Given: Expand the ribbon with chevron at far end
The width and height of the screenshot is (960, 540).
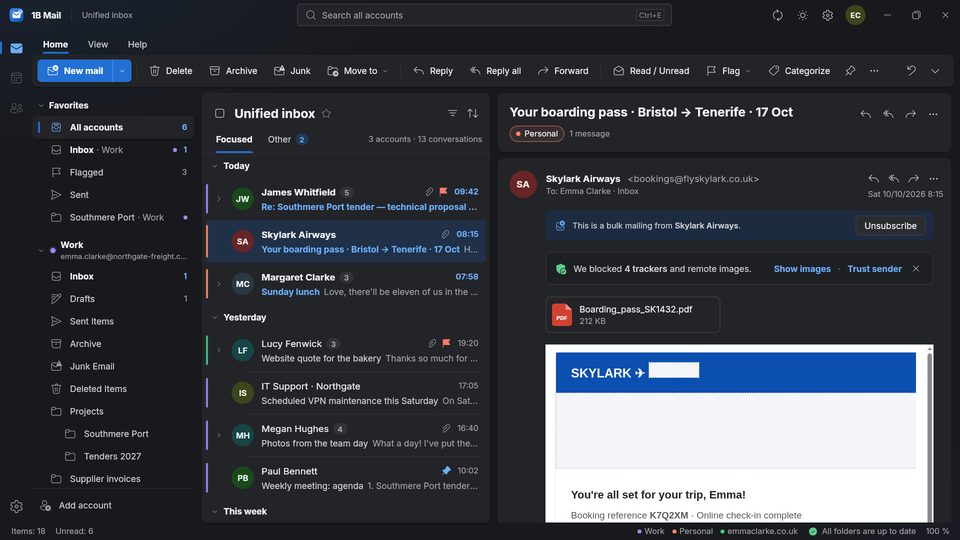Looking at the screenshot, I should point(935,71).
